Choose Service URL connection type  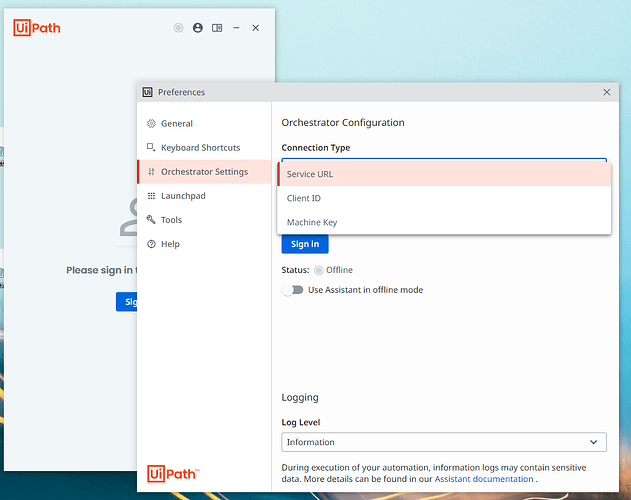(x=444, y=174)
